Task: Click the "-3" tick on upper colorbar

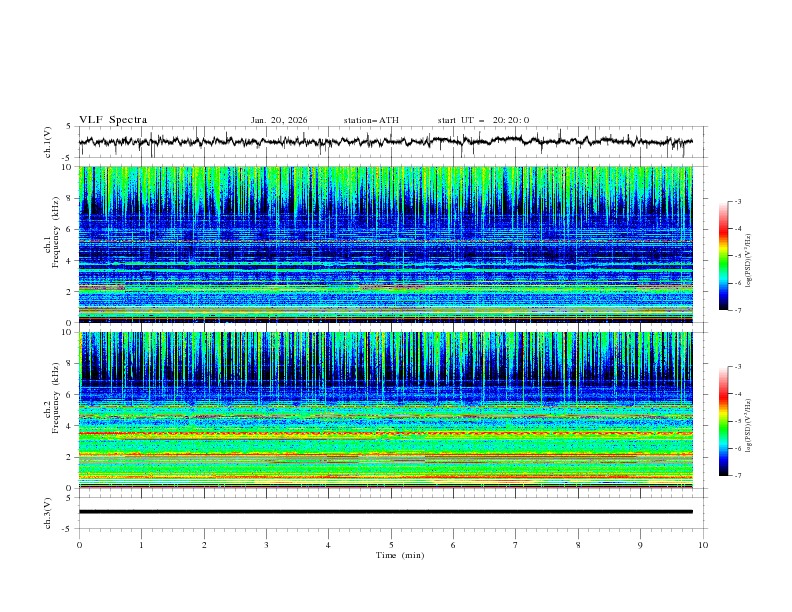Action: point(738,201)
